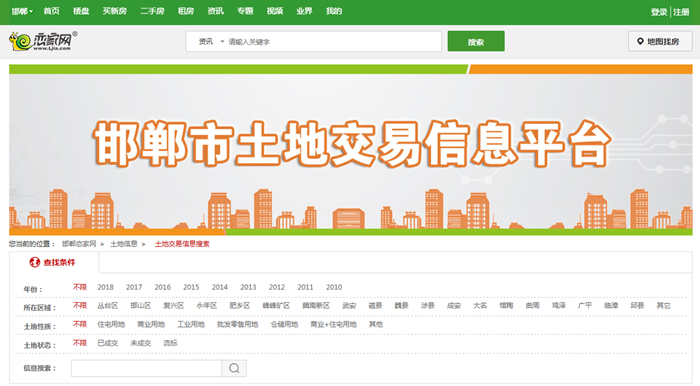
Task: Filter land type 住宅用地
Action: point(111,324)
